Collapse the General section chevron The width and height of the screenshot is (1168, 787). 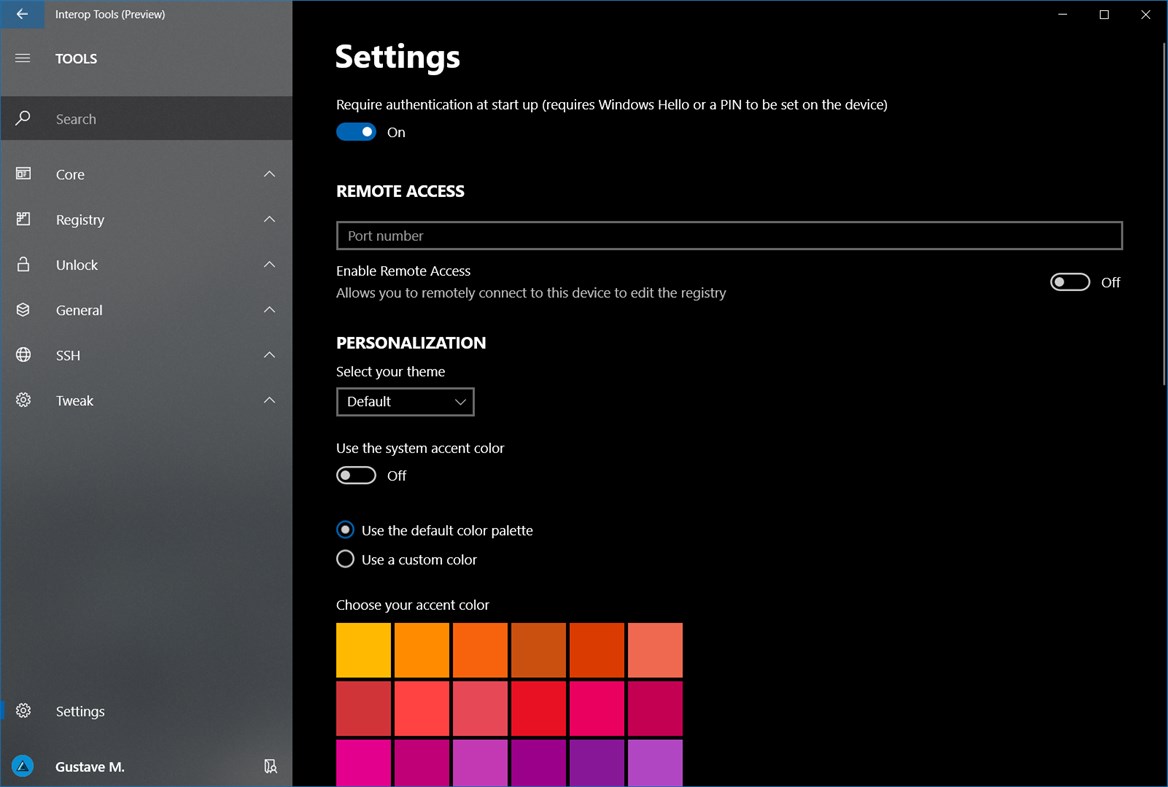coord(269,310)
